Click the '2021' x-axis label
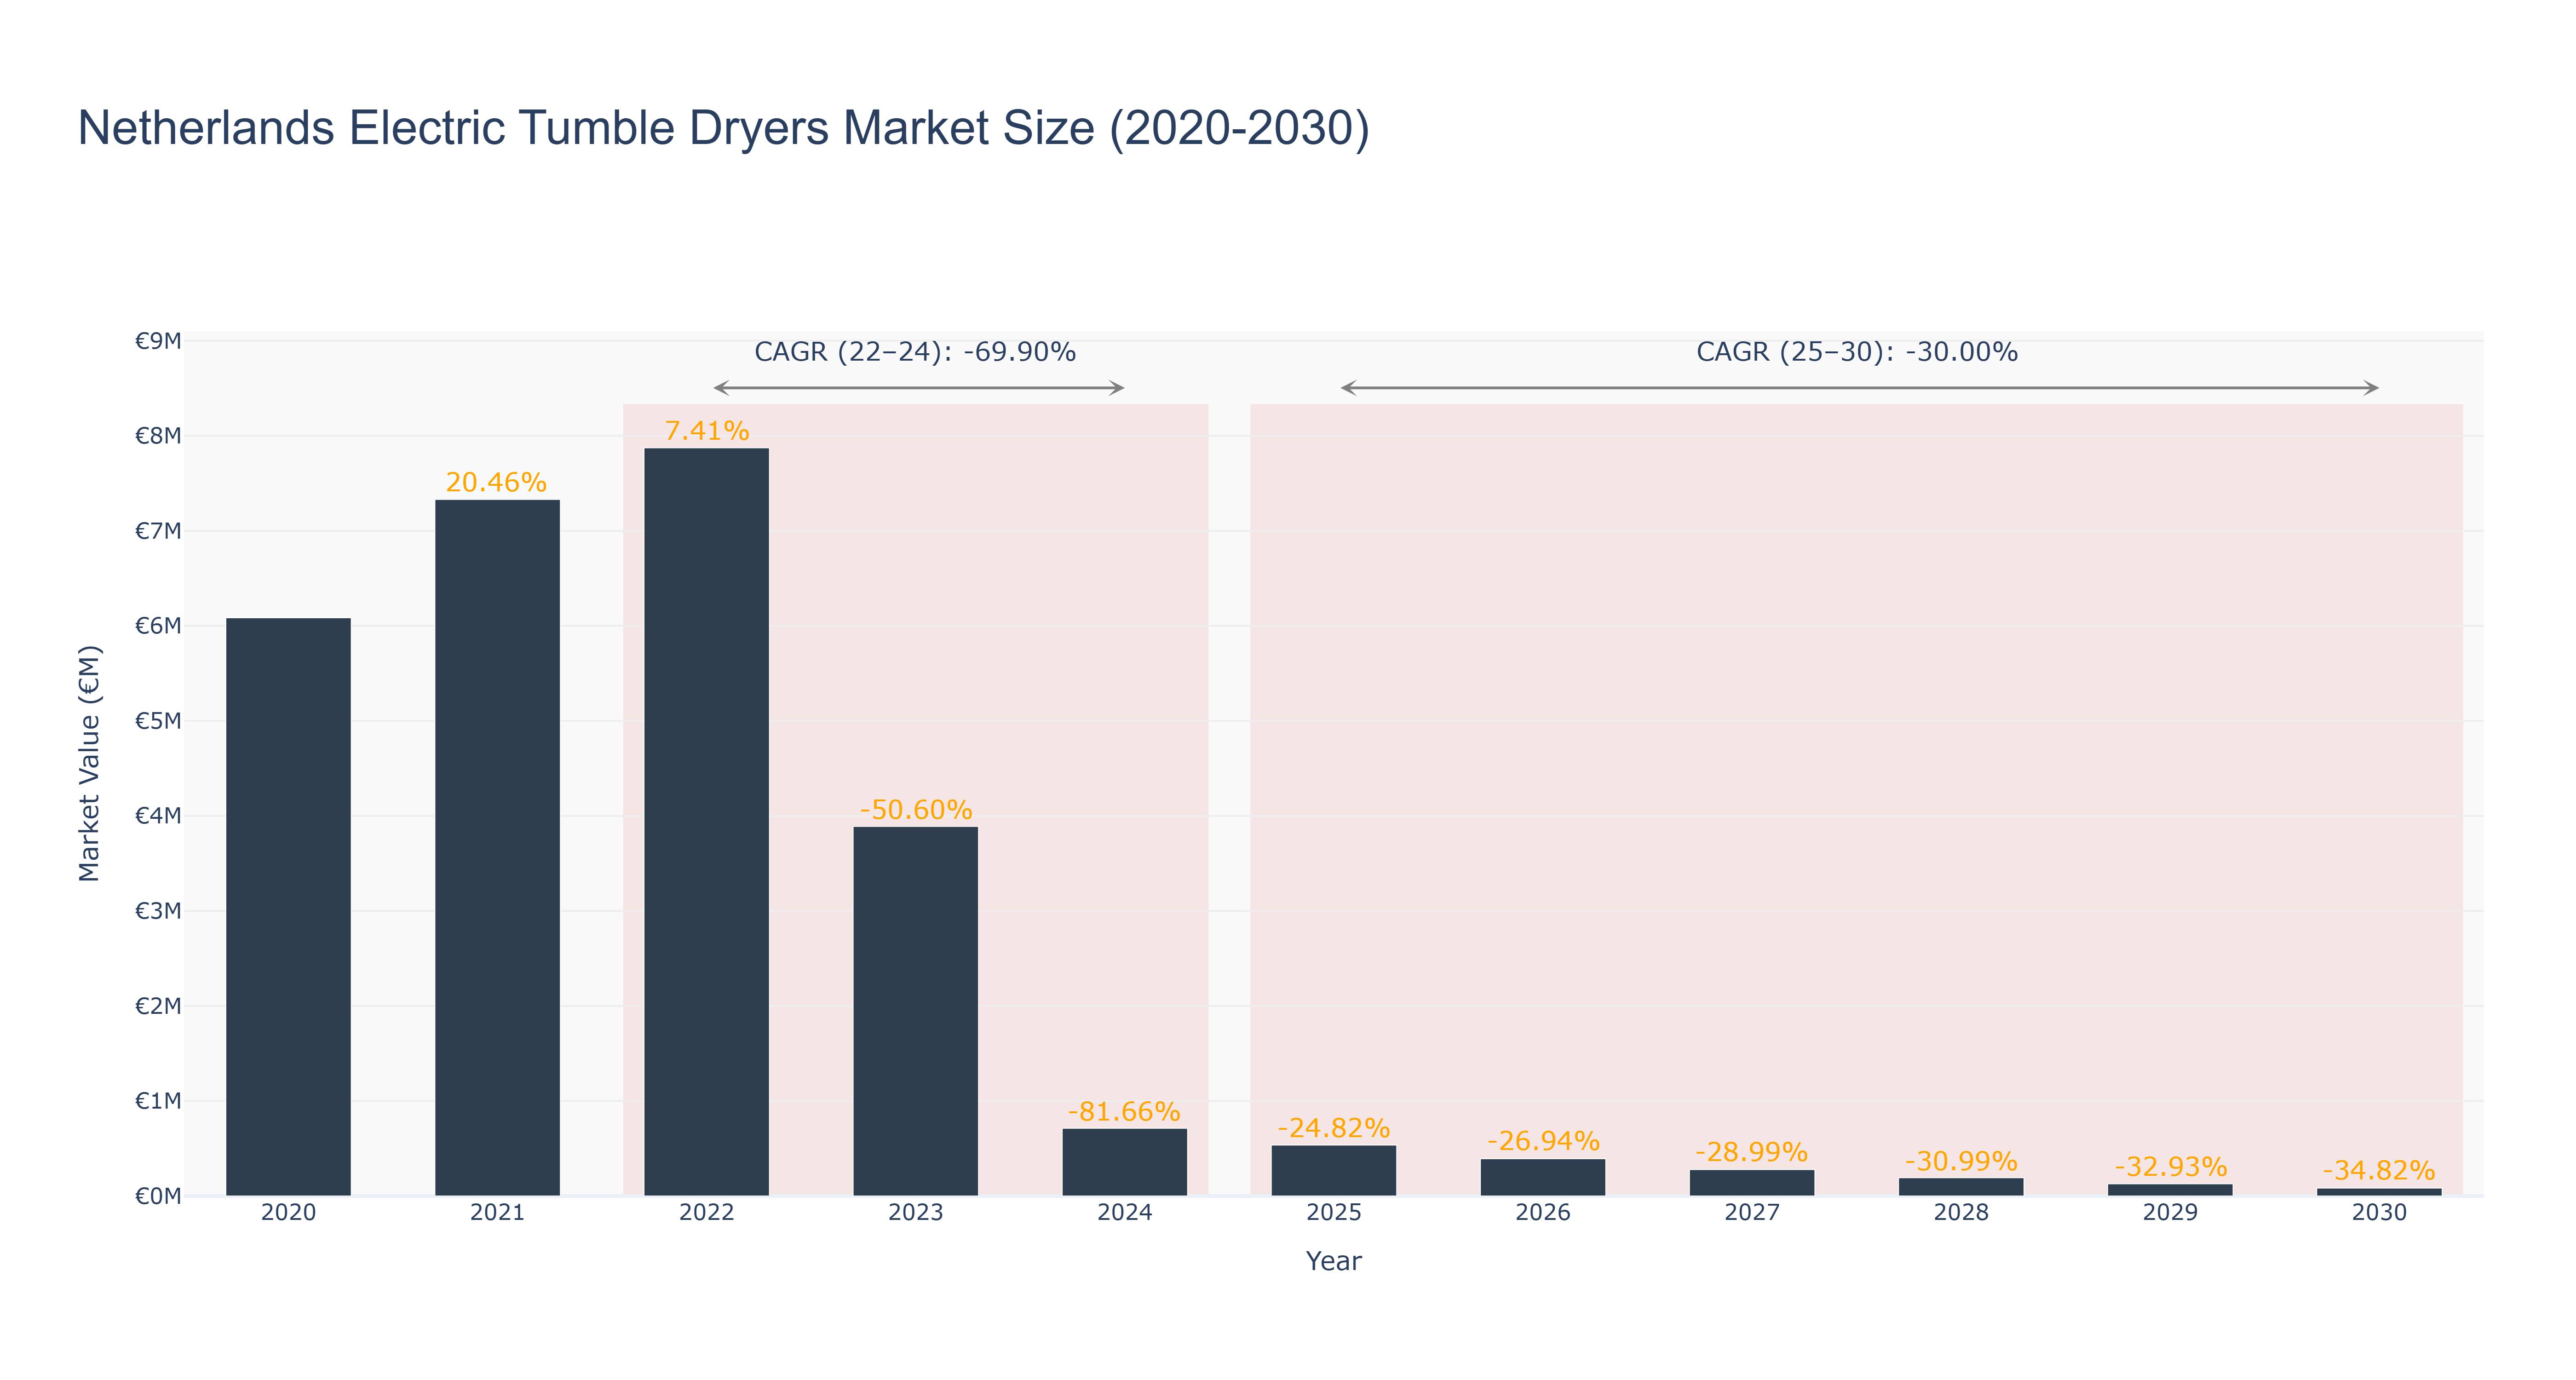Screen dimensions: 2576x1380 pyautogui.click(x=497, y=1213)
